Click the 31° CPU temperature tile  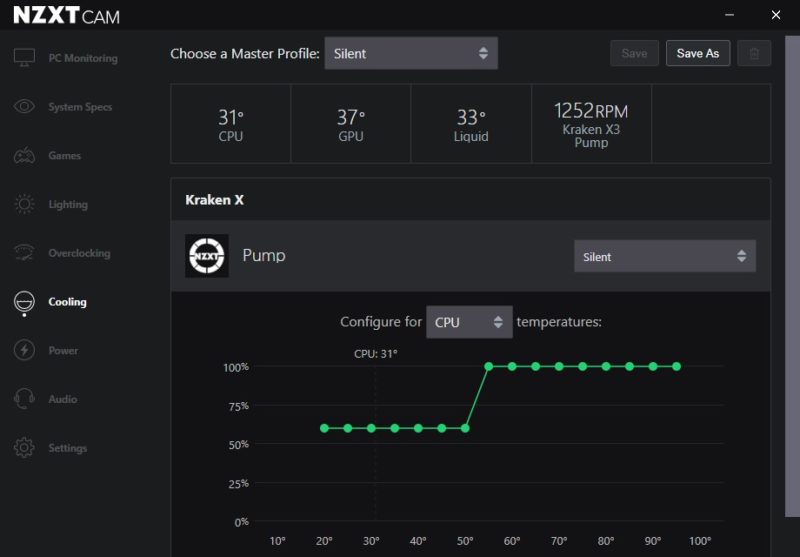pyautogui.click(x=231, y=124)
